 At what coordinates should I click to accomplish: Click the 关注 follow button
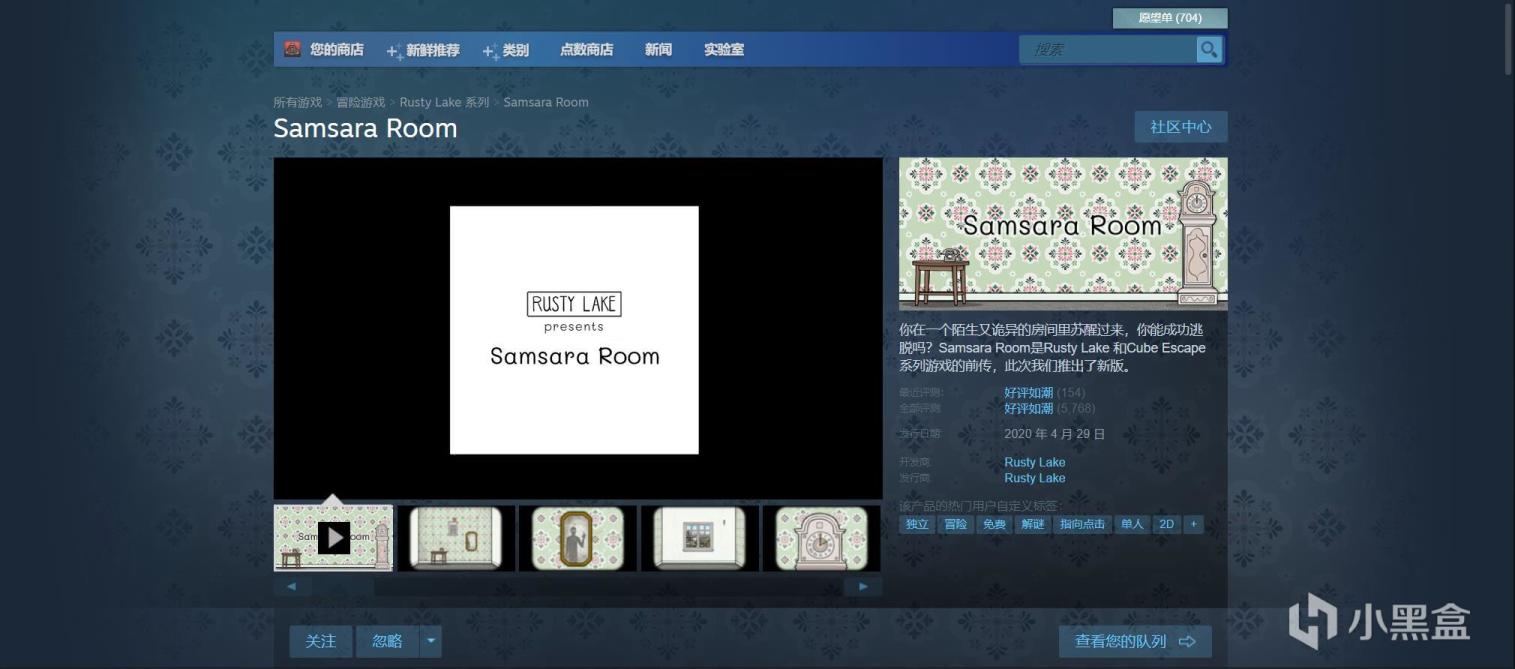coord(321,641)
